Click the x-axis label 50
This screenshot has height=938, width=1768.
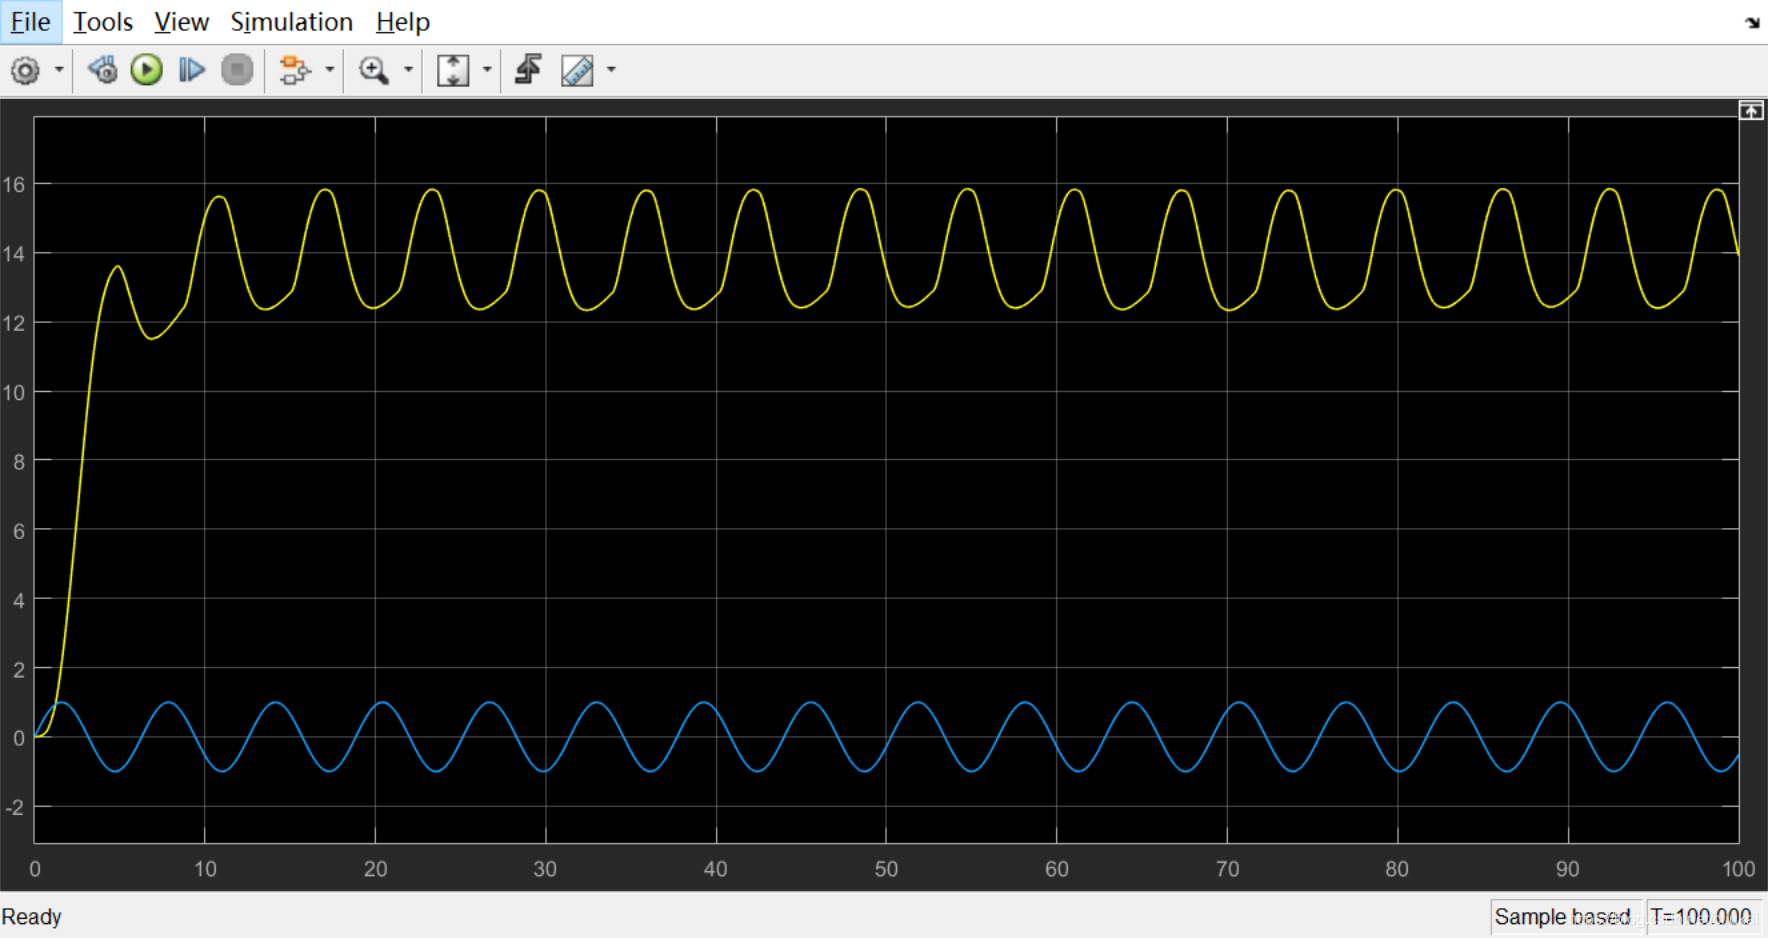tap(886, 869)
